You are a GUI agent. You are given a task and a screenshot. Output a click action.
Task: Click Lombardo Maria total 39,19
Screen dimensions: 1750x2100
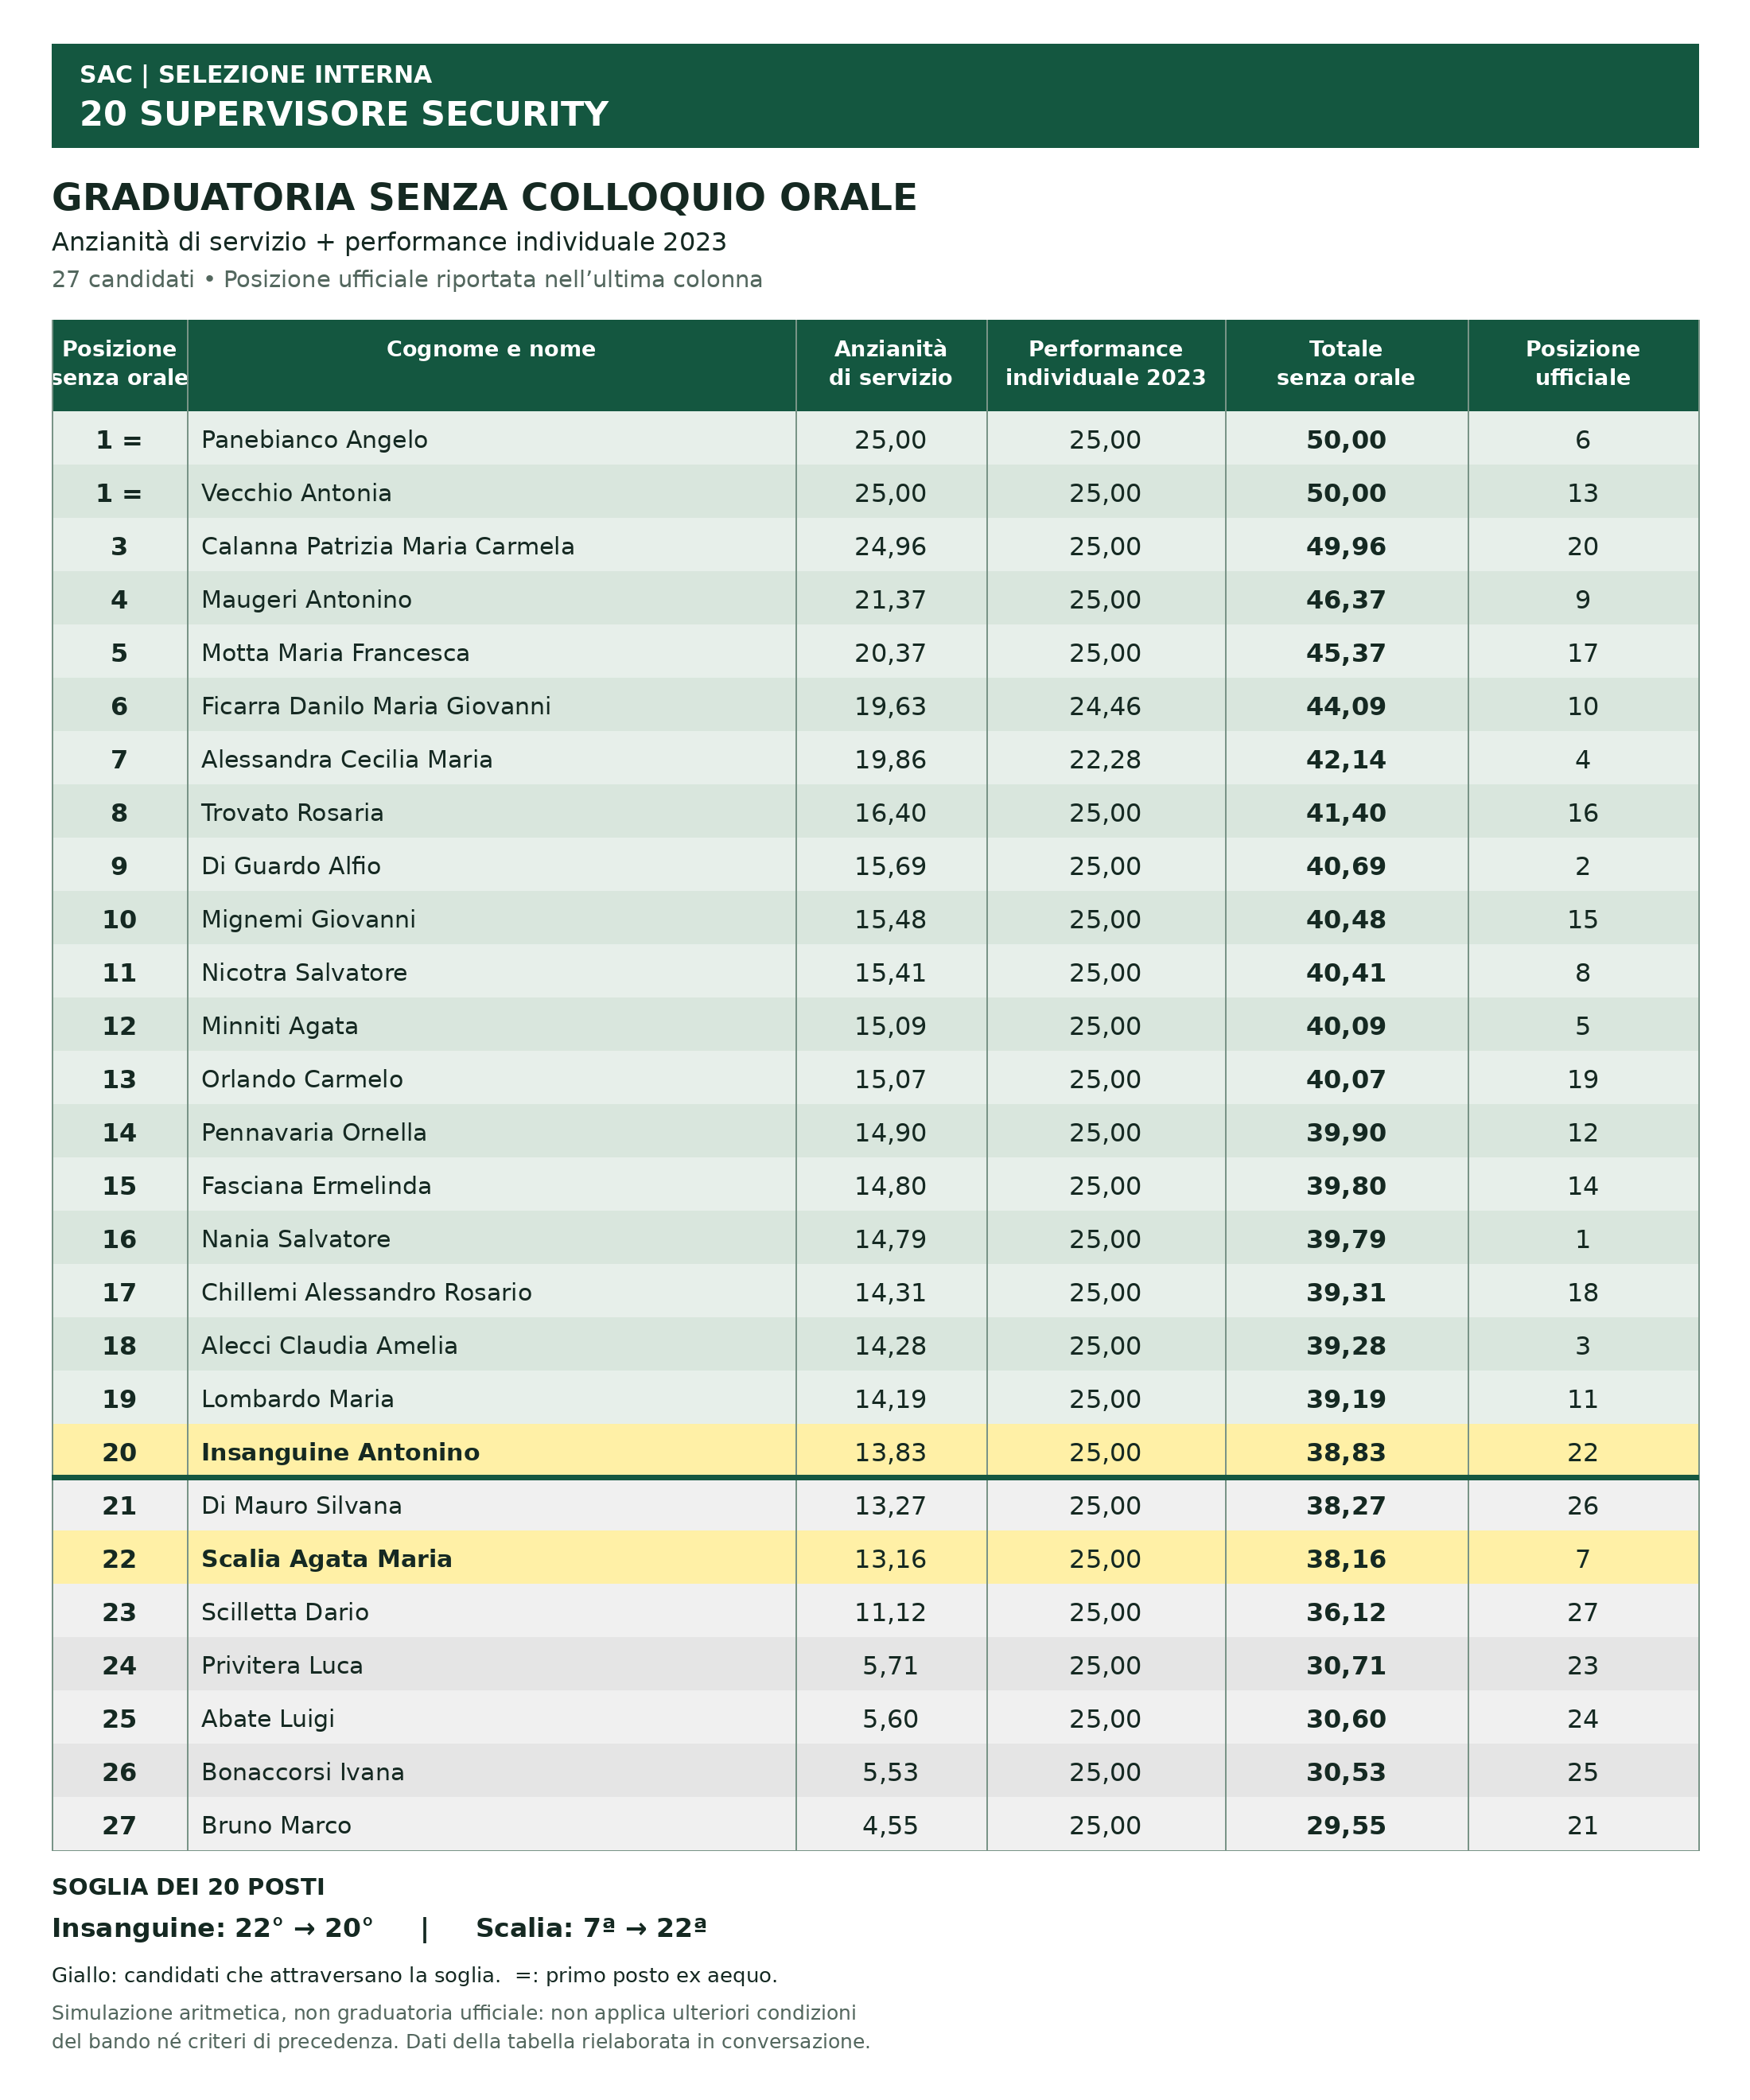coord(1346,1400)
